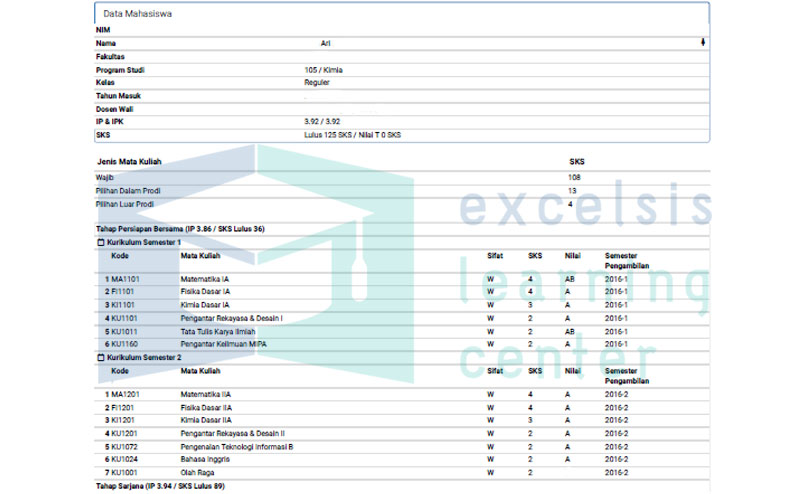Viewport: 800px width, 494px height.
Task: Click the Bahasa Inggris course name
Action: pos(205,459)
